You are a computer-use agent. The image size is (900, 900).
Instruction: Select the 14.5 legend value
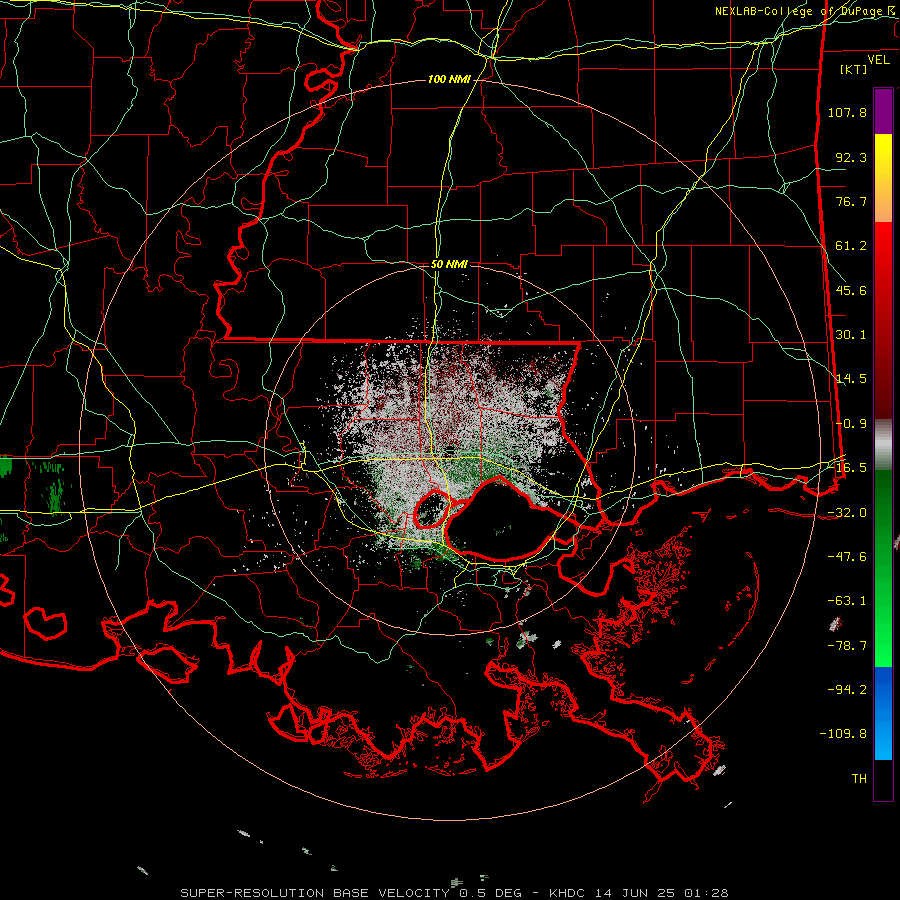[x=851, y=379]
